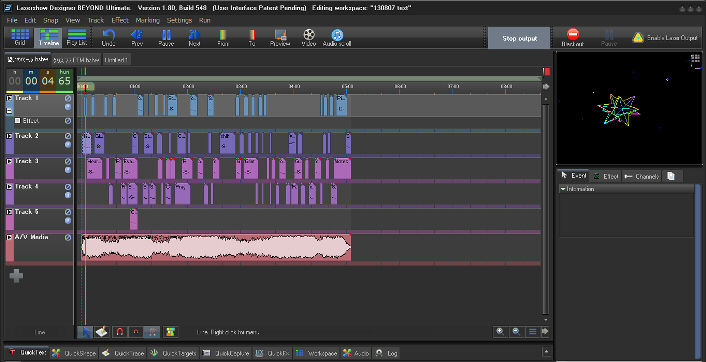706x362 pixels.
Task: Open the Snap menu
Action: click(51, 20)
